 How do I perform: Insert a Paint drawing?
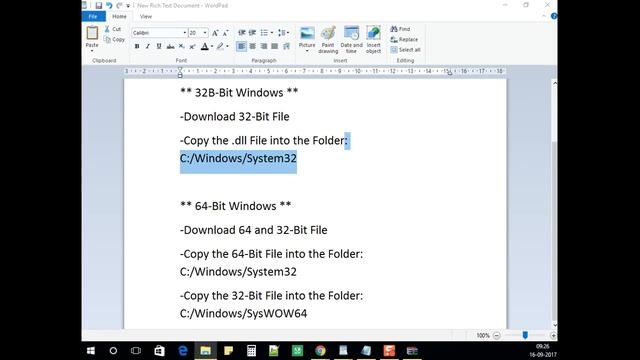coord(328,40)
